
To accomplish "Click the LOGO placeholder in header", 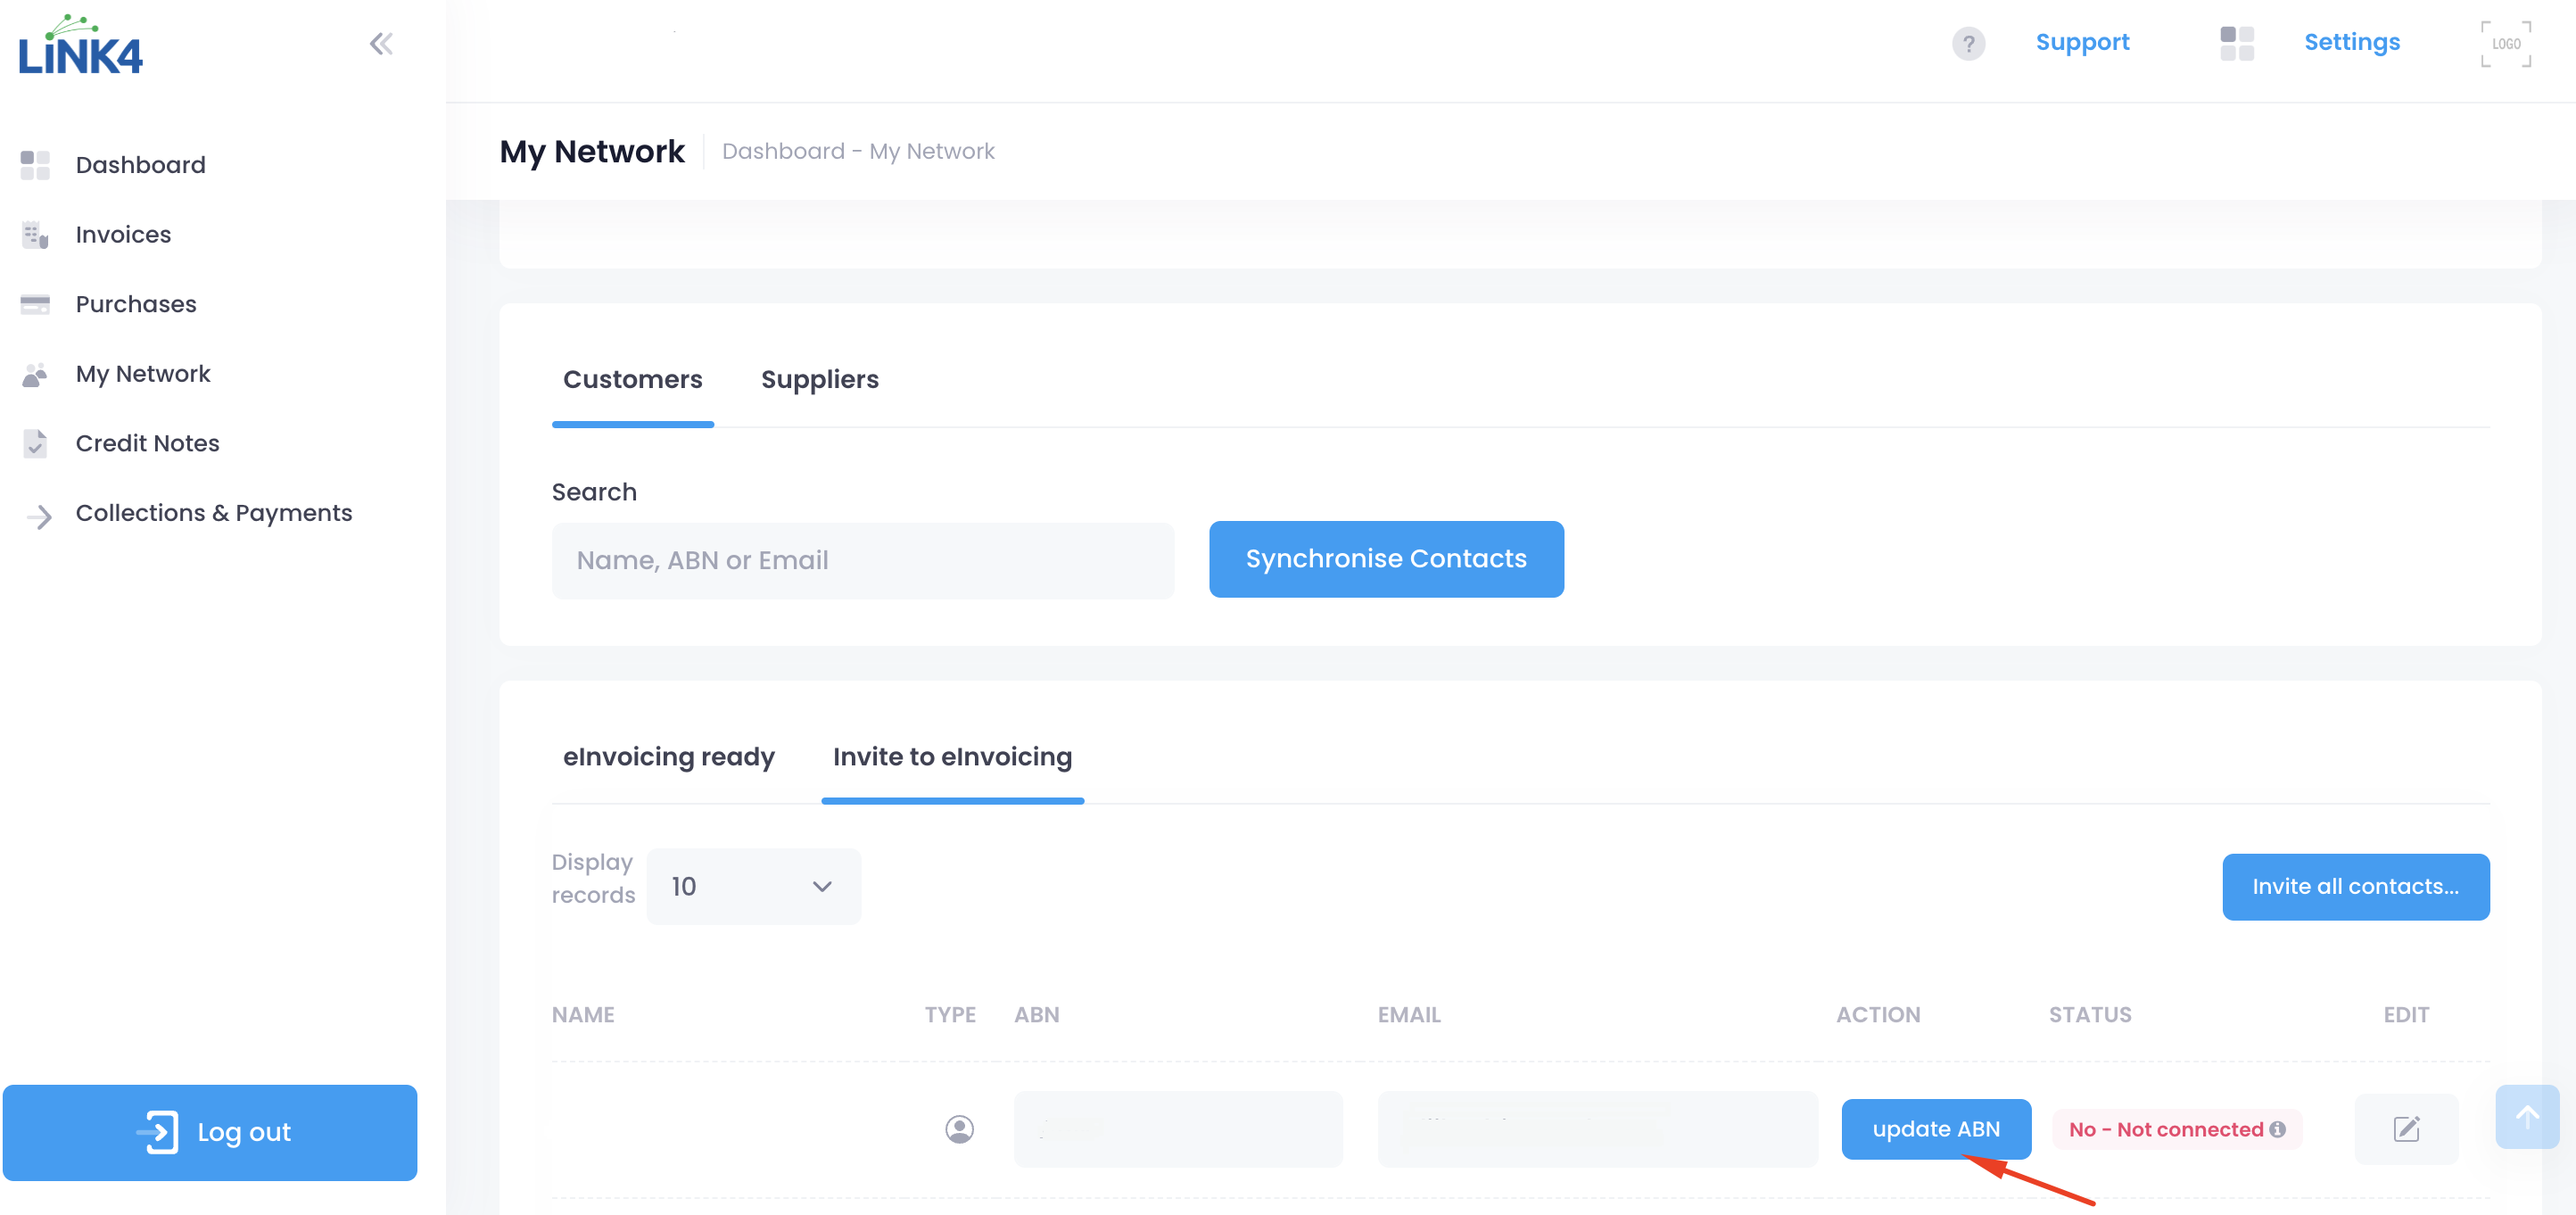I will (2505, 44).
